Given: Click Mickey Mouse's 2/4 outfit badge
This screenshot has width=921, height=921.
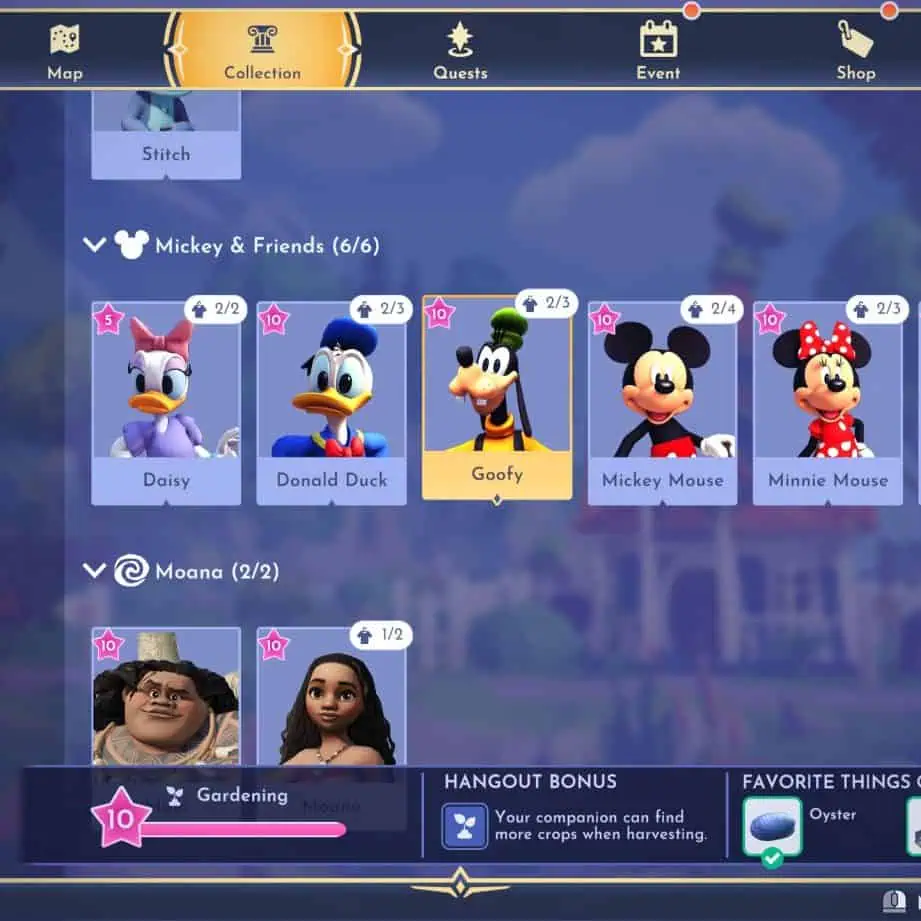Looking at the screenshot, I should (x=712, y=309).
